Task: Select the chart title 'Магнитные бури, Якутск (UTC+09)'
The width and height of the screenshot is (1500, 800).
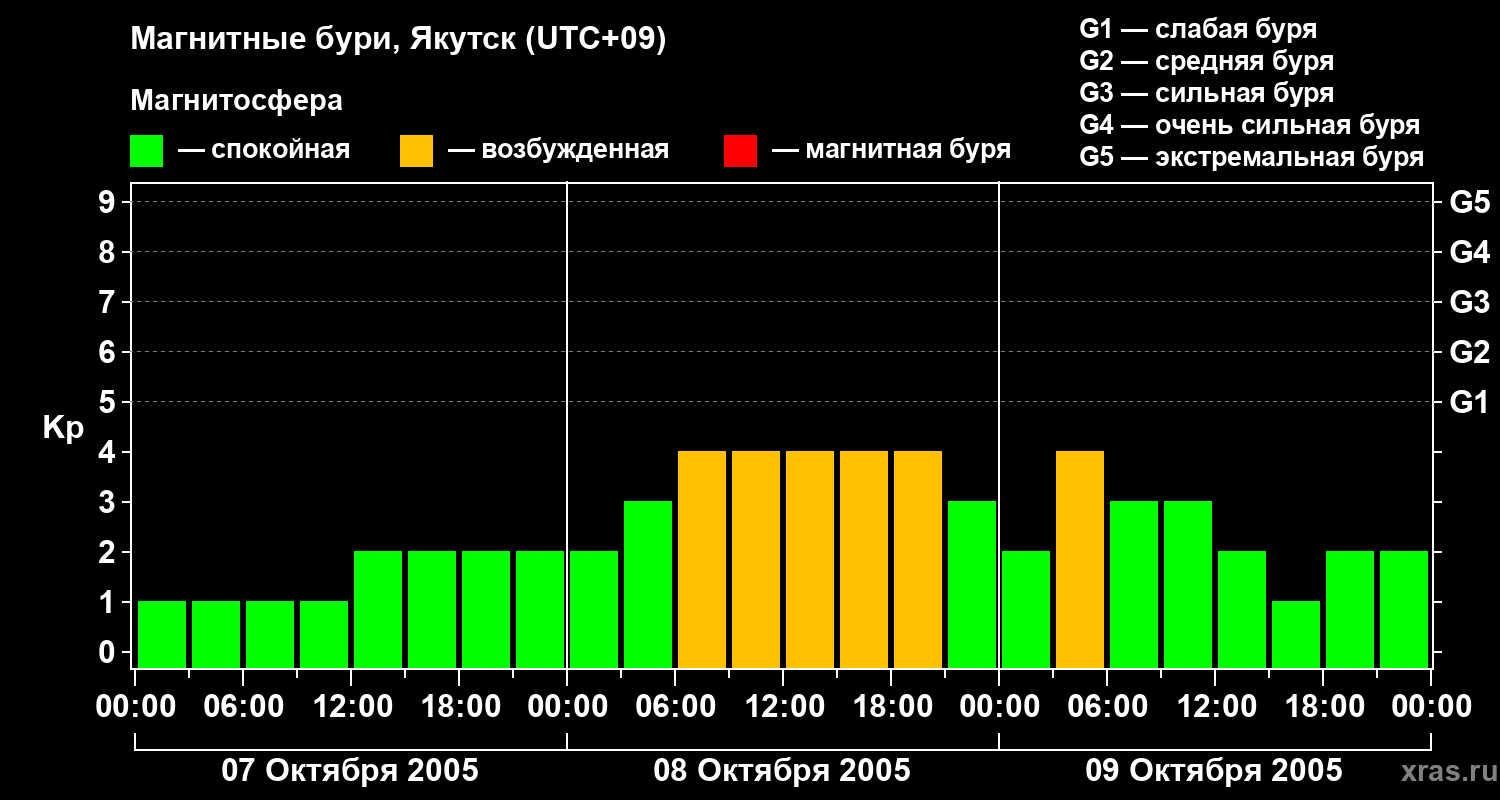Action: point(398,40)
